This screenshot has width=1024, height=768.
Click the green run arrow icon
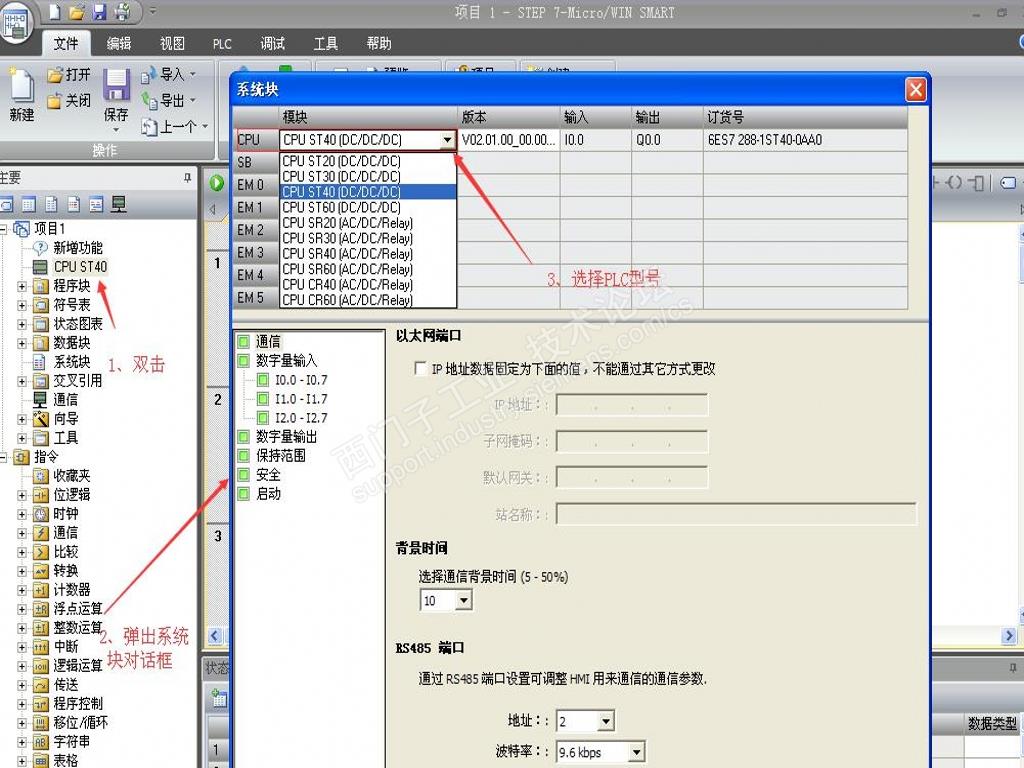[x=217, y=184]
